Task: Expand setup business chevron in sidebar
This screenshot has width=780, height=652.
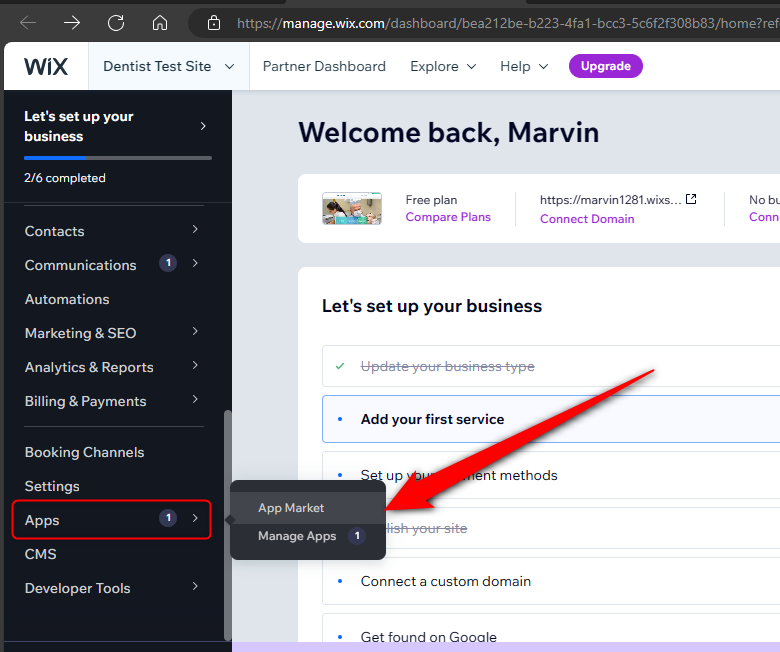Action: tap(203, 126)
